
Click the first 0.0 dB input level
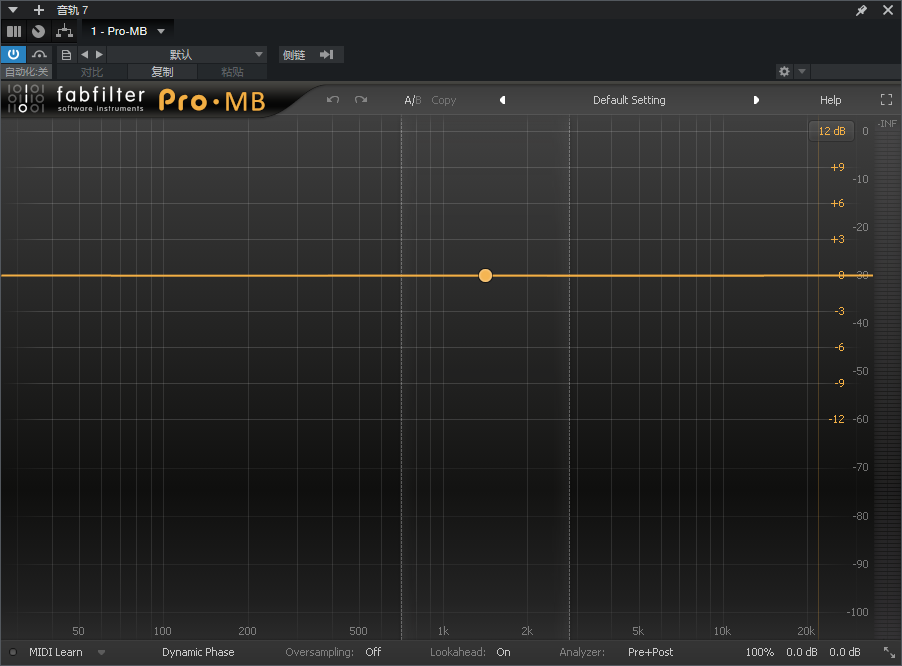pyautogui.click(x=802, y=652)
